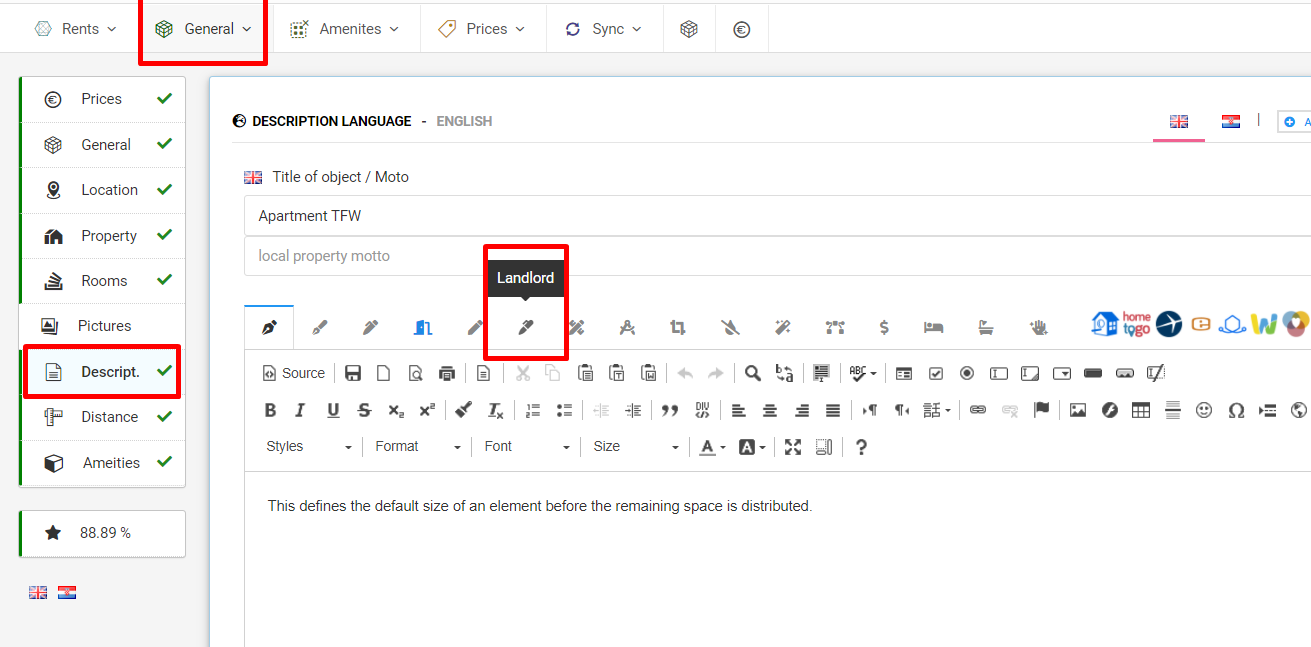Open the Landlord description tab

coord(526,327)
